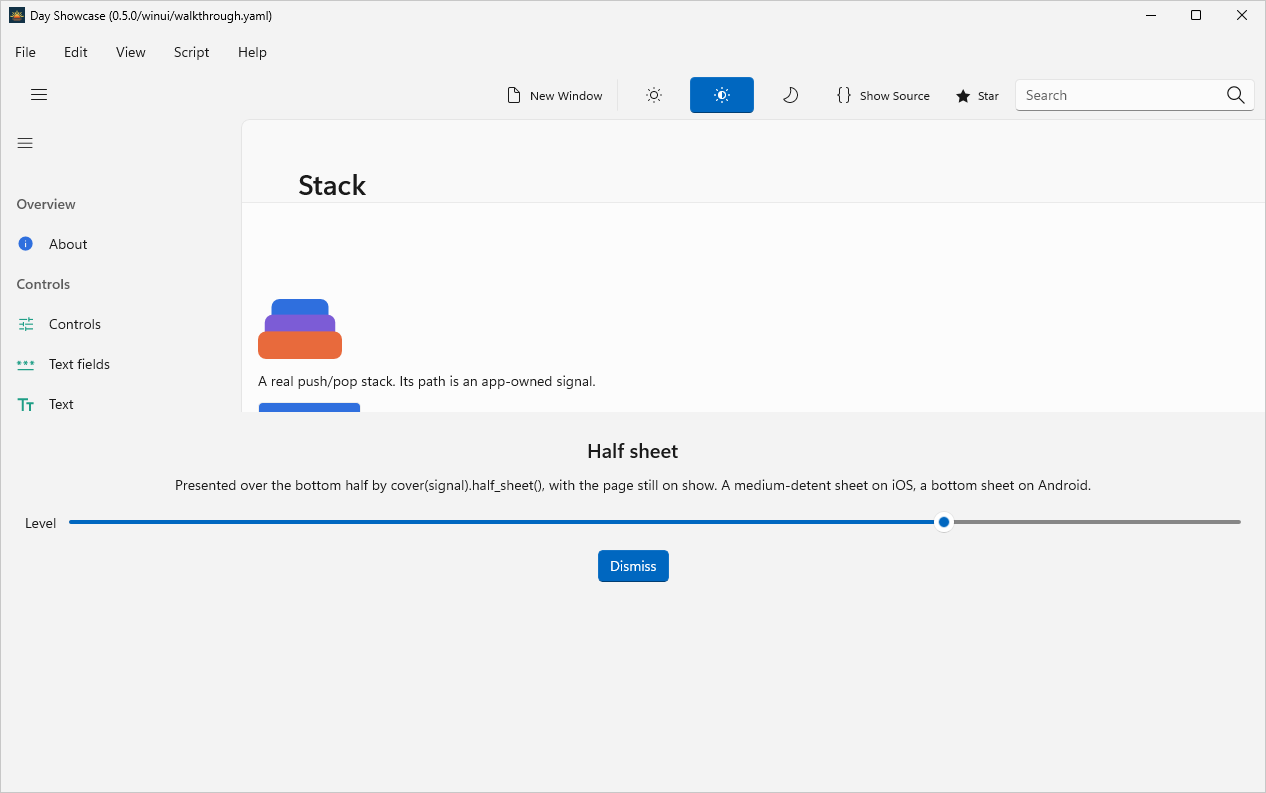Click the 'A real push/pop stack' description

(427, 381)
